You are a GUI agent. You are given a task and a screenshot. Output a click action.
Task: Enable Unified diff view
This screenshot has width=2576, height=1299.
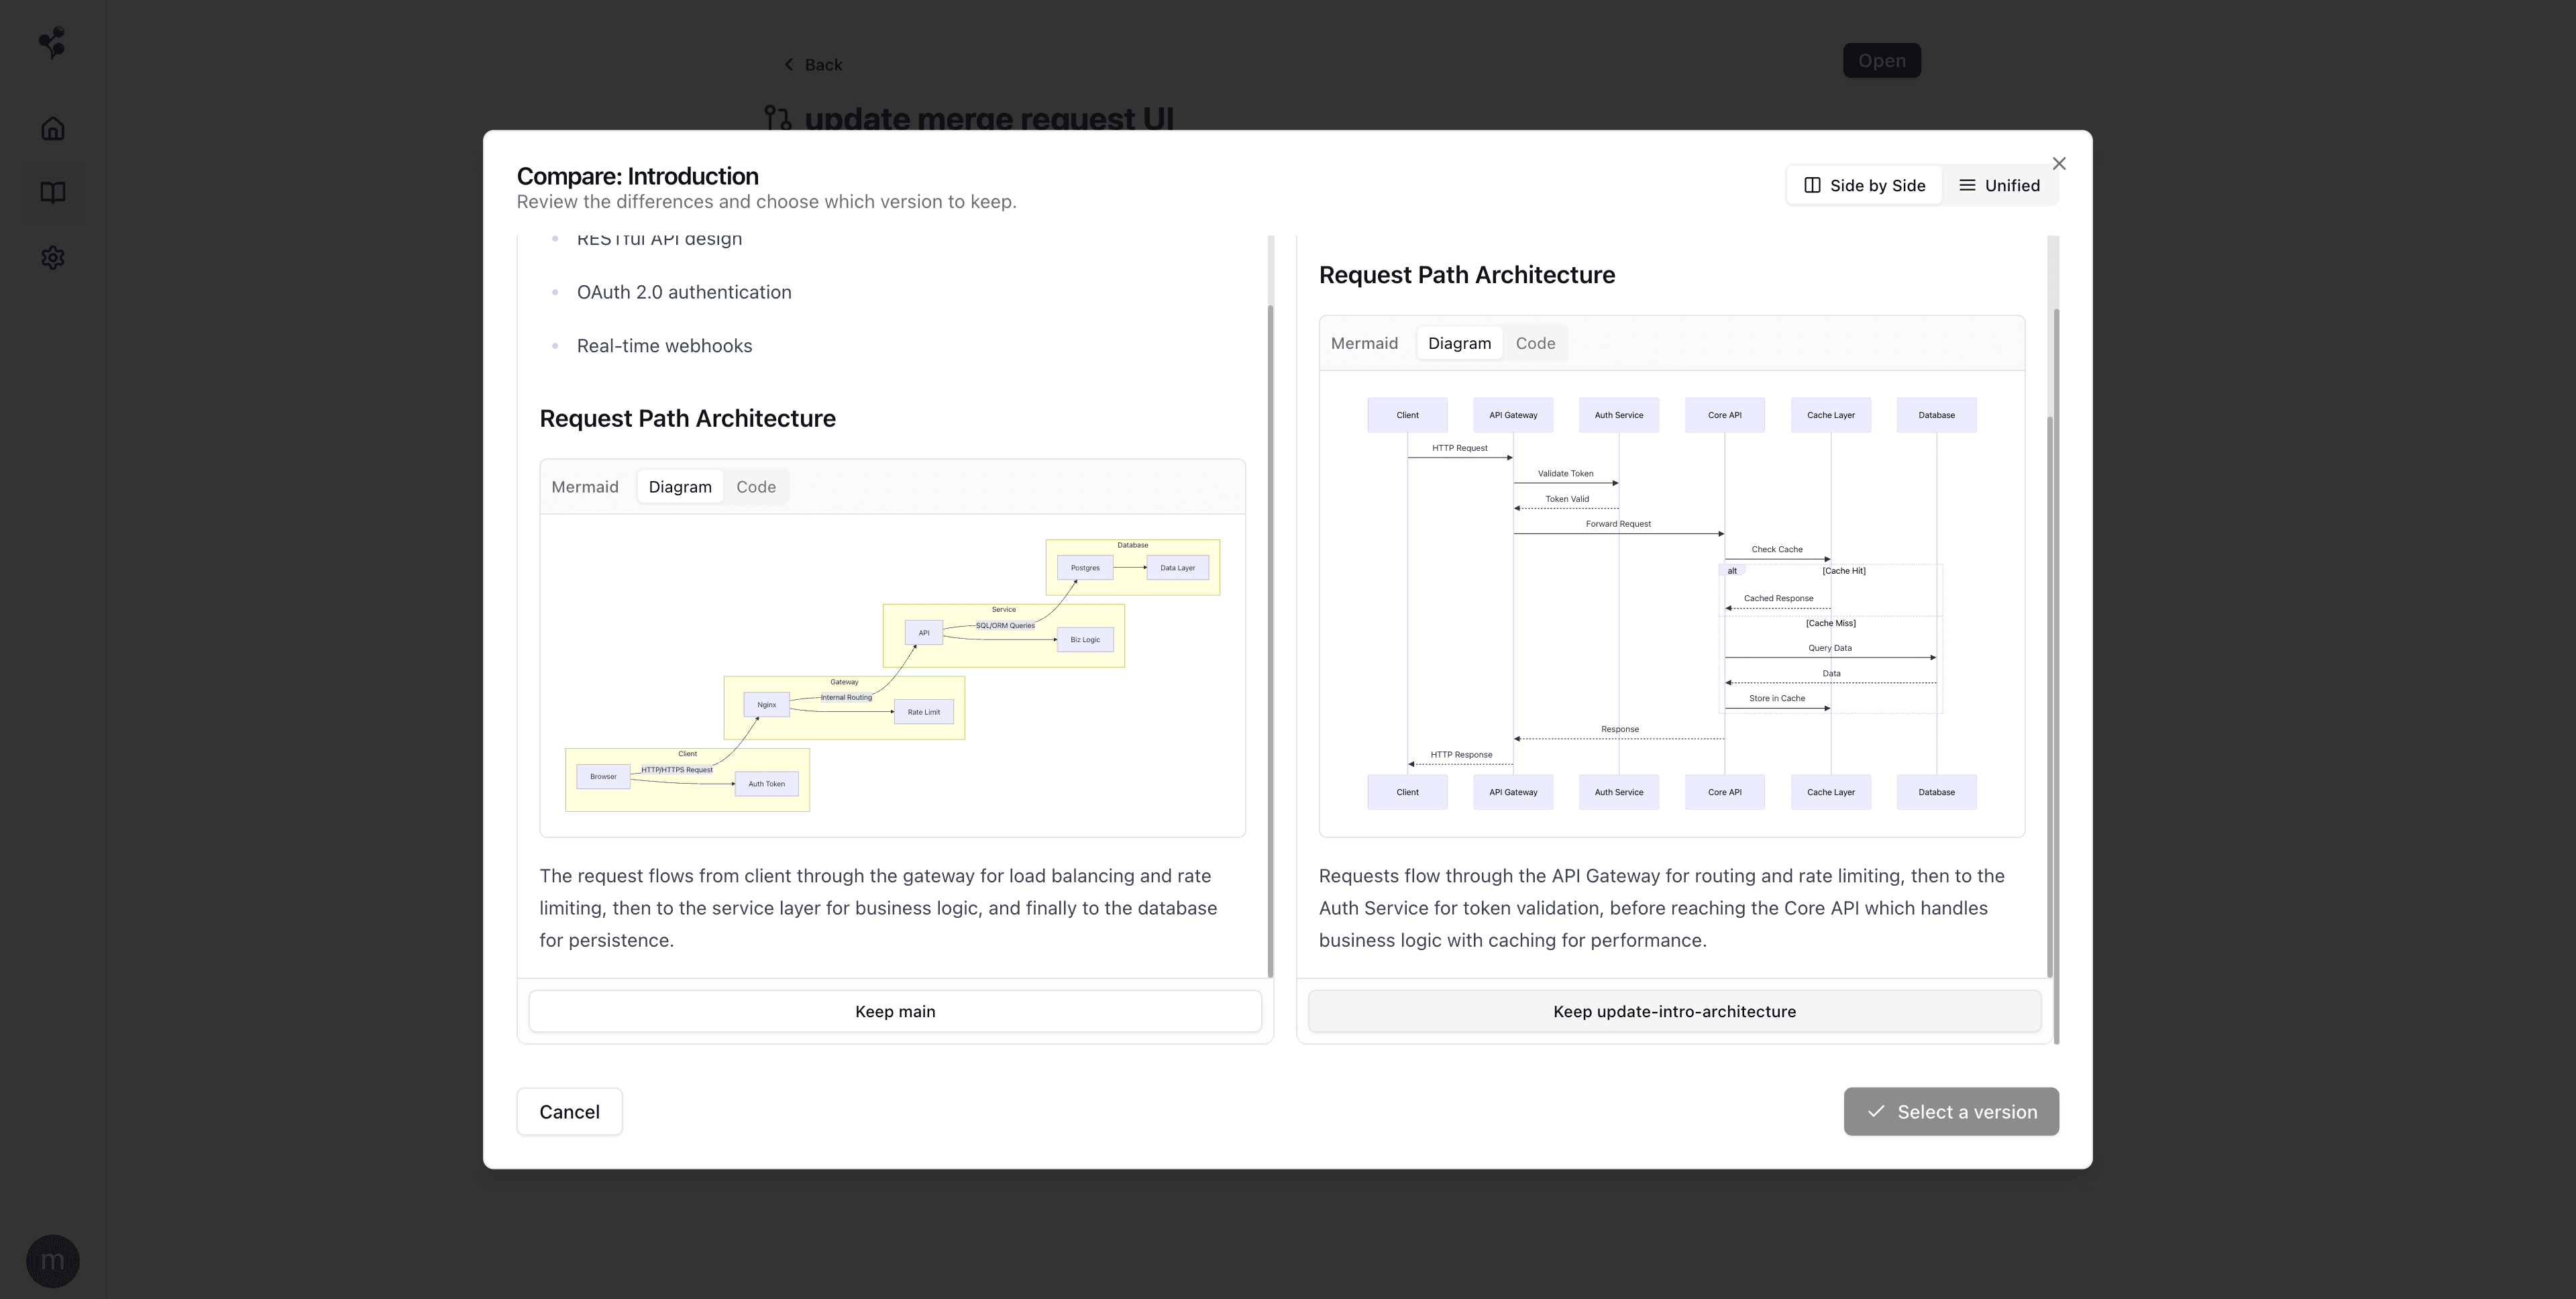coord(2001,185)
